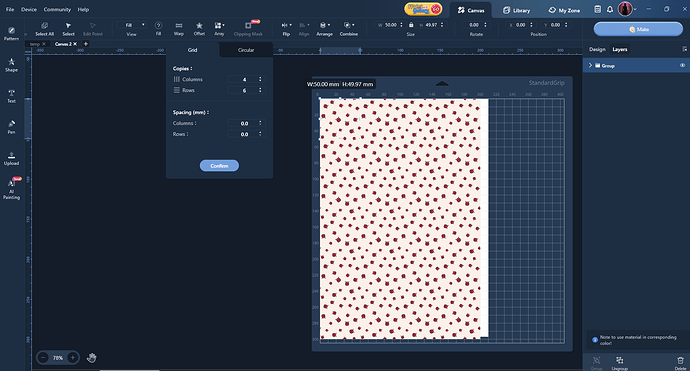Open the Pattern tool in left sidebar
The height and width of the screenshot is (371, 690).
pyautogui.click(x=11, y=33)
